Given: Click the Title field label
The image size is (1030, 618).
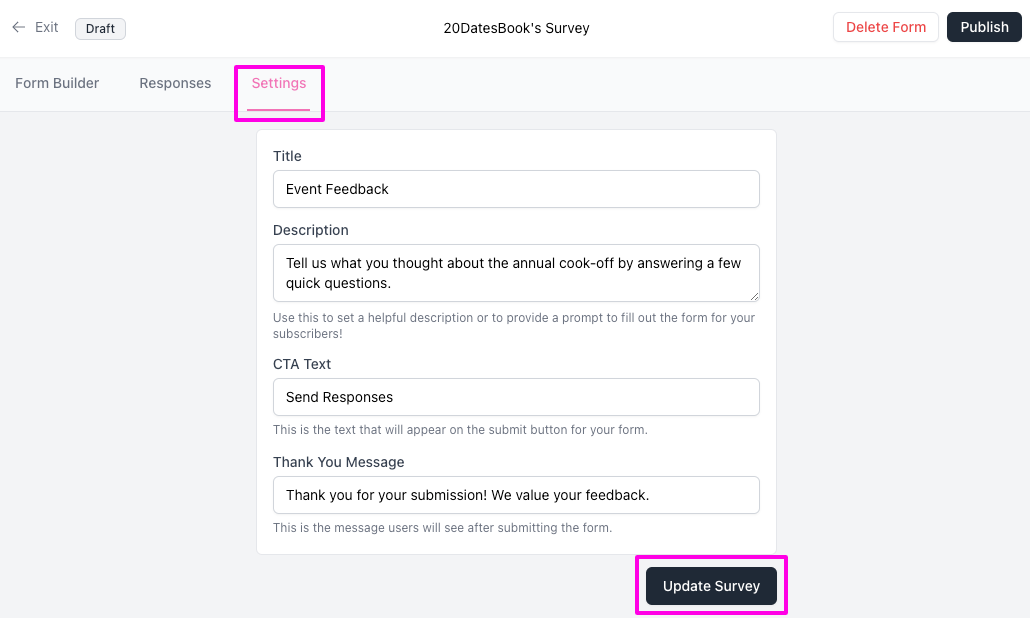Looking at the screenshot, I should point(287,156).
